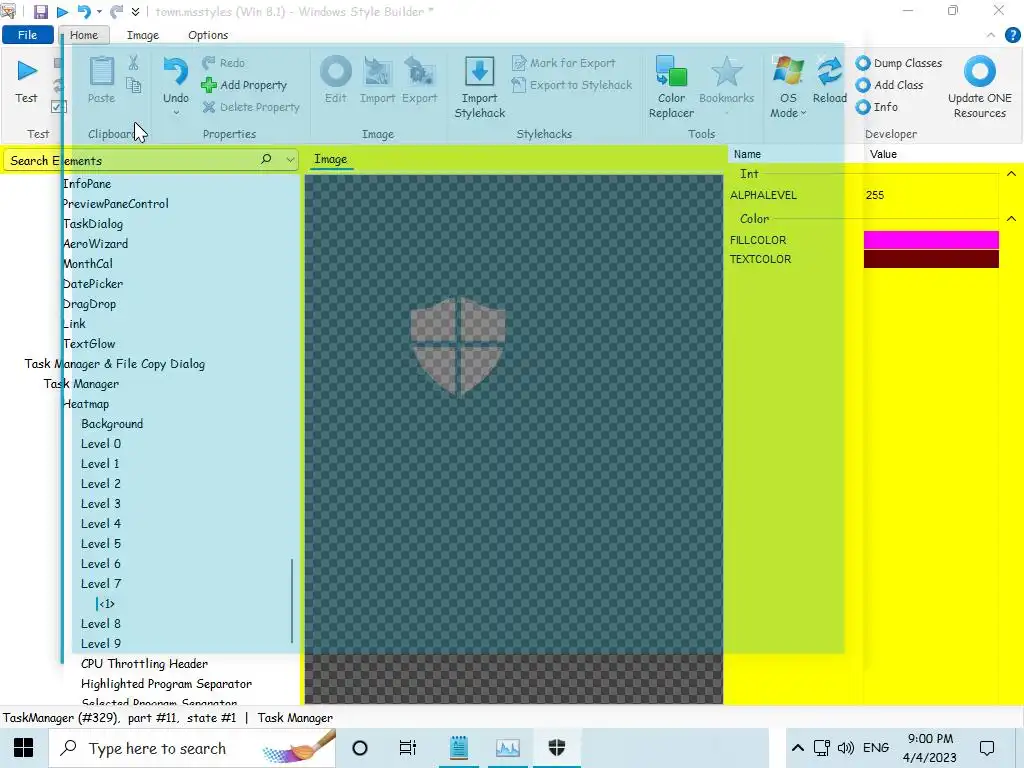Select Highlighted Program Separator tree item
The image size is (1024, 768).
pos(166,684)
